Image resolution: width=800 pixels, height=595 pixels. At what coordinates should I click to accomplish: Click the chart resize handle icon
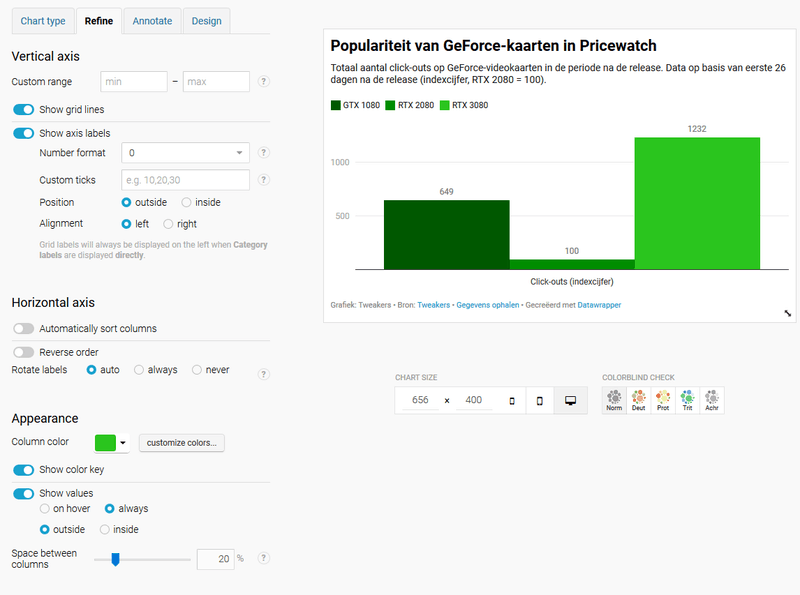(x=788, y=313)
